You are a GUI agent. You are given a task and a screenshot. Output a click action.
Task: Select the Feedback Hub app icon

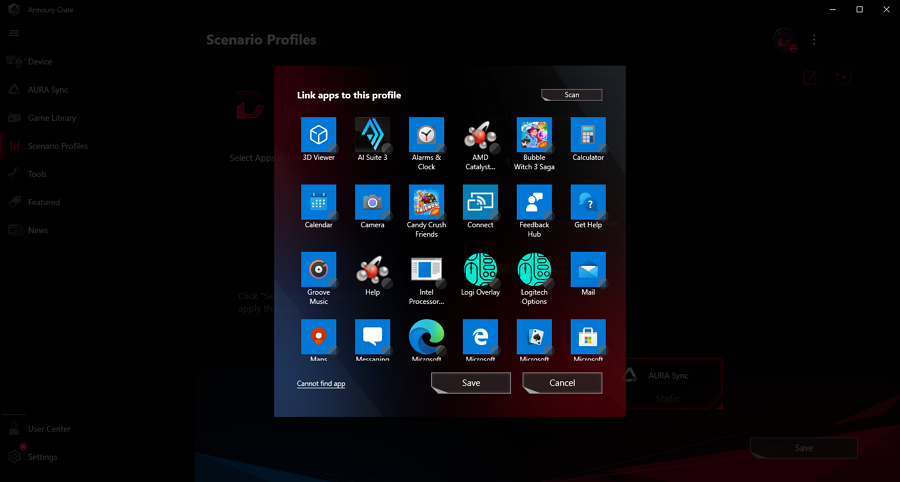coord(534,202)
